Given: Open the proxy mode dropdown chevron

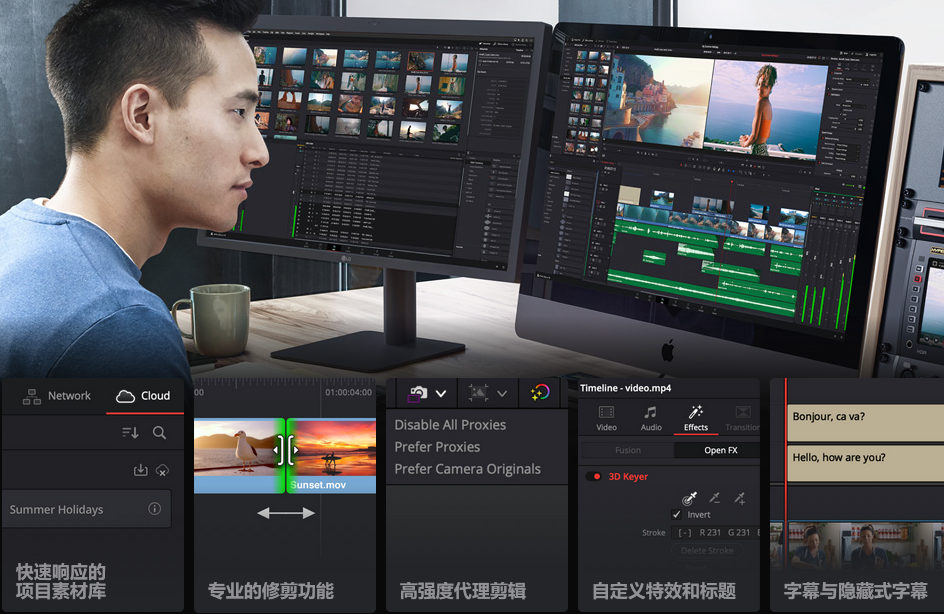Looking at the screenshot, I should point(440,394).
